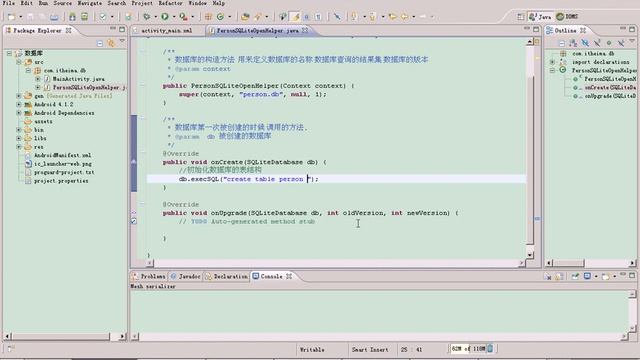The width and height of the screenshot is (640, 360).
Task: Collapse all in Outline view toolbar
Action: [562, 43]
